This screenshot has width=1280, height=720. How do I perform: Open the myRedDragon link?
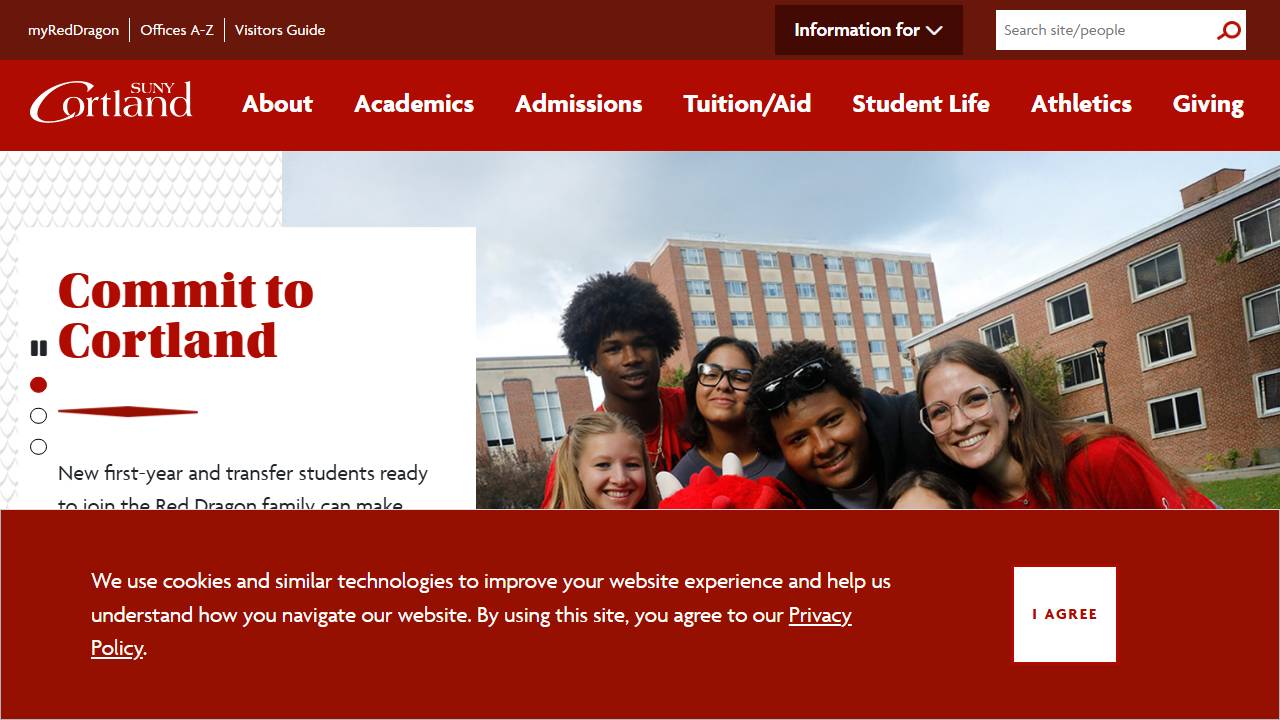coord(73,30)
